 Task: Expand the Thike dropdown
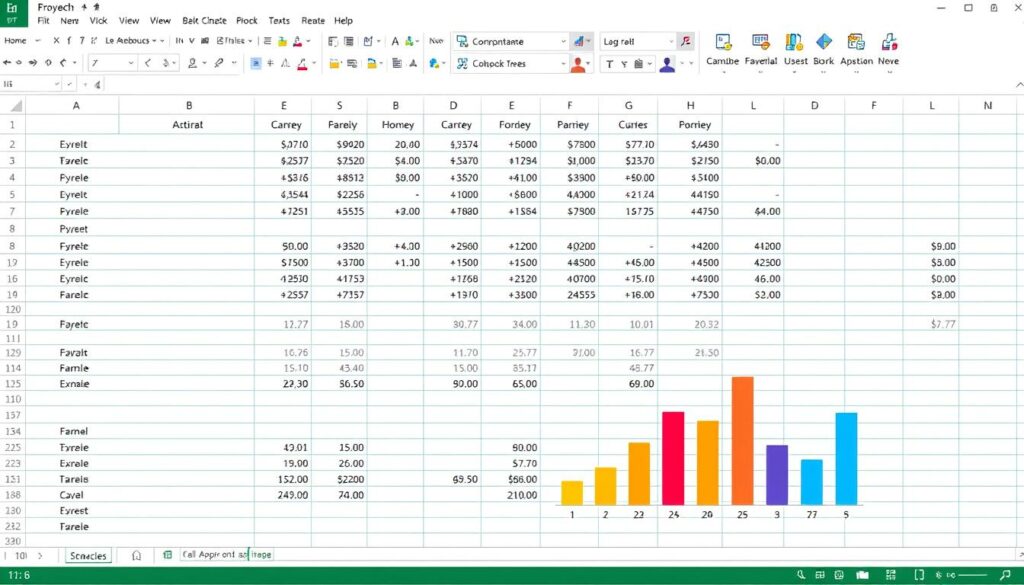250,40
